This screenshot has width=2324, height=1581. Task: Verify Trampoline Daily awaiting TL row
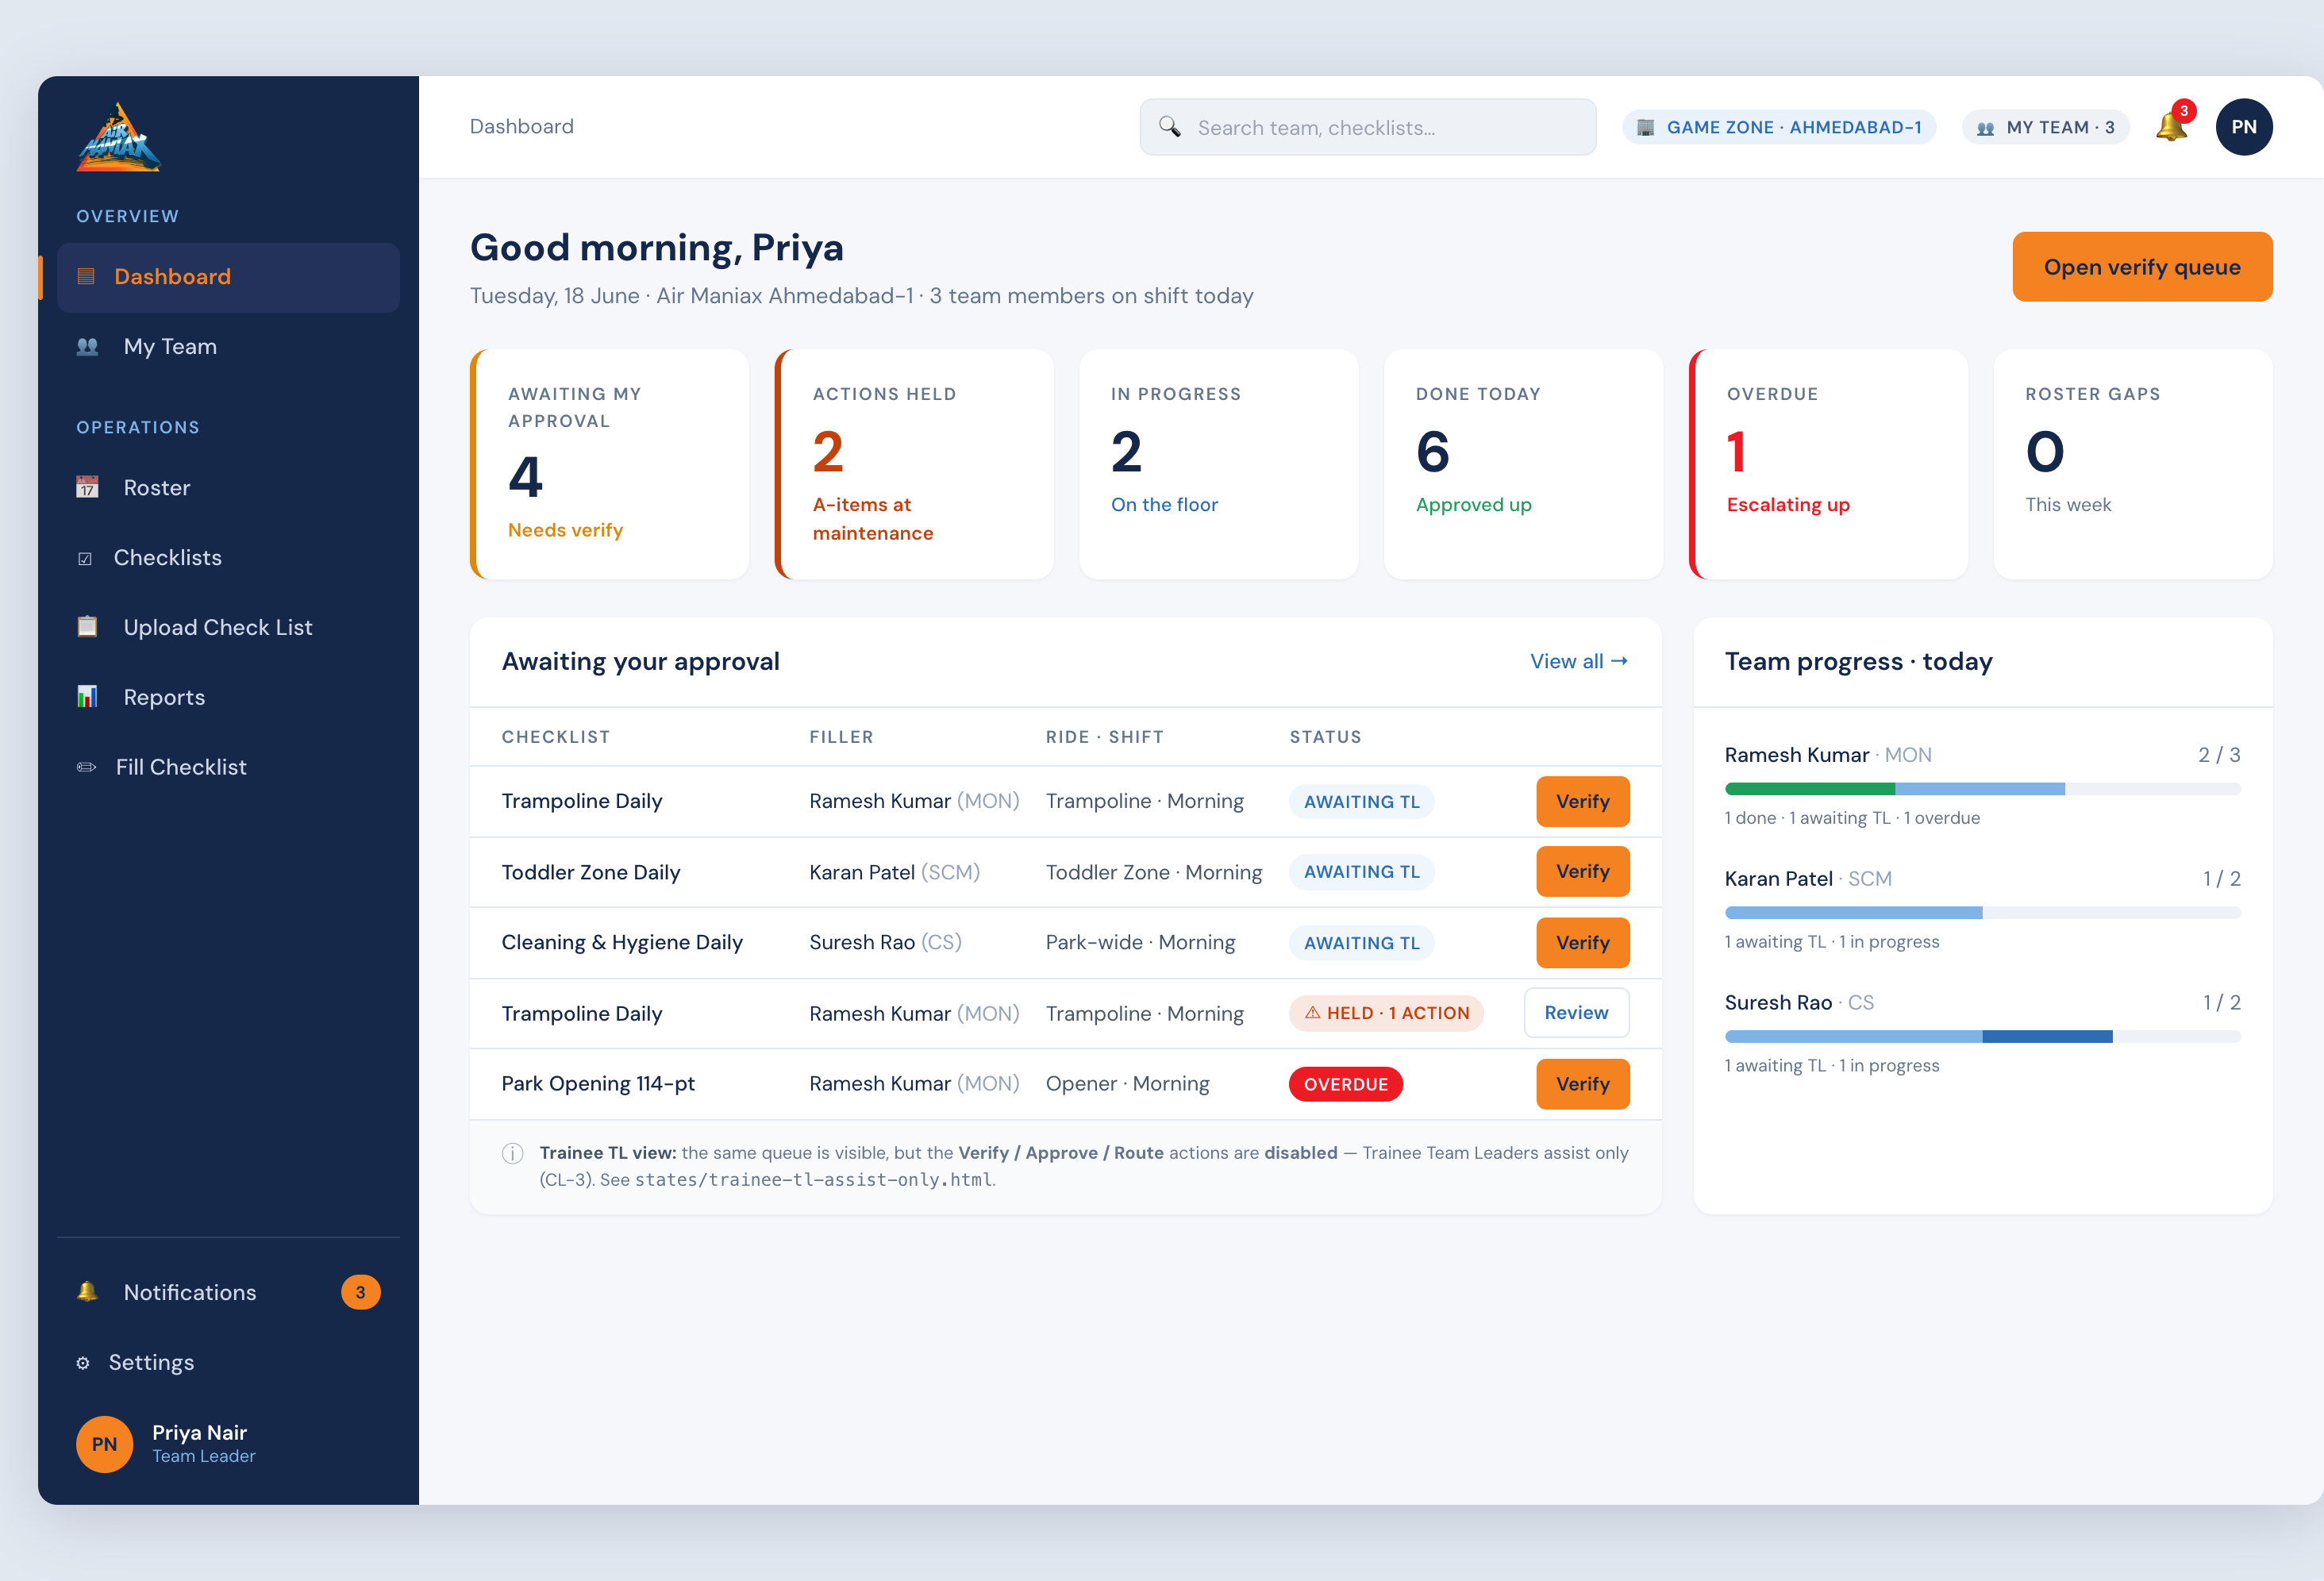click(x=1582, y=801)
